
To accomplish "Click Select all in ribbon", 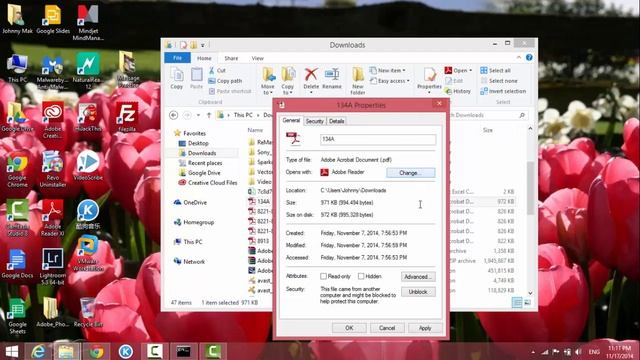I will click(x=495, y=70).
